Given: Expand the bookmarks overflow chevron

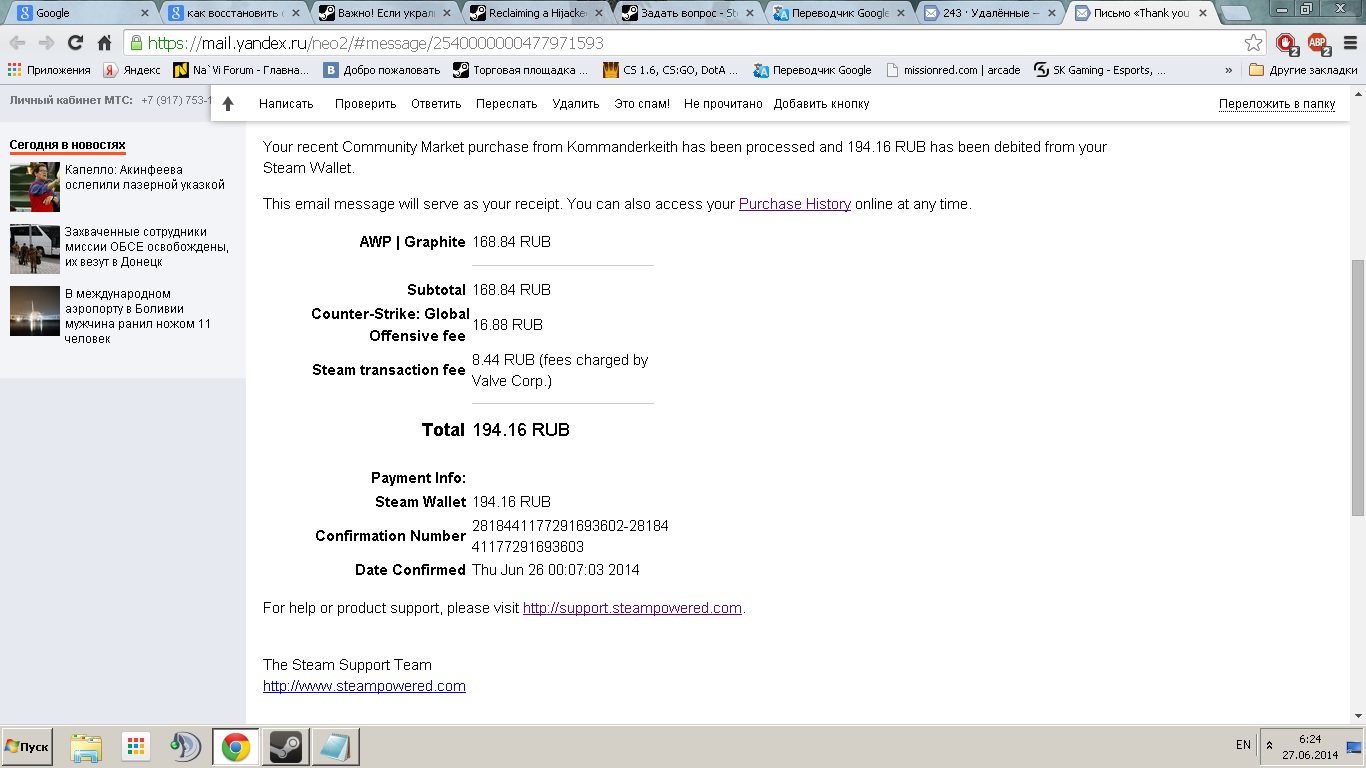Looking at the screenshot, I should tap(1229, 70).
